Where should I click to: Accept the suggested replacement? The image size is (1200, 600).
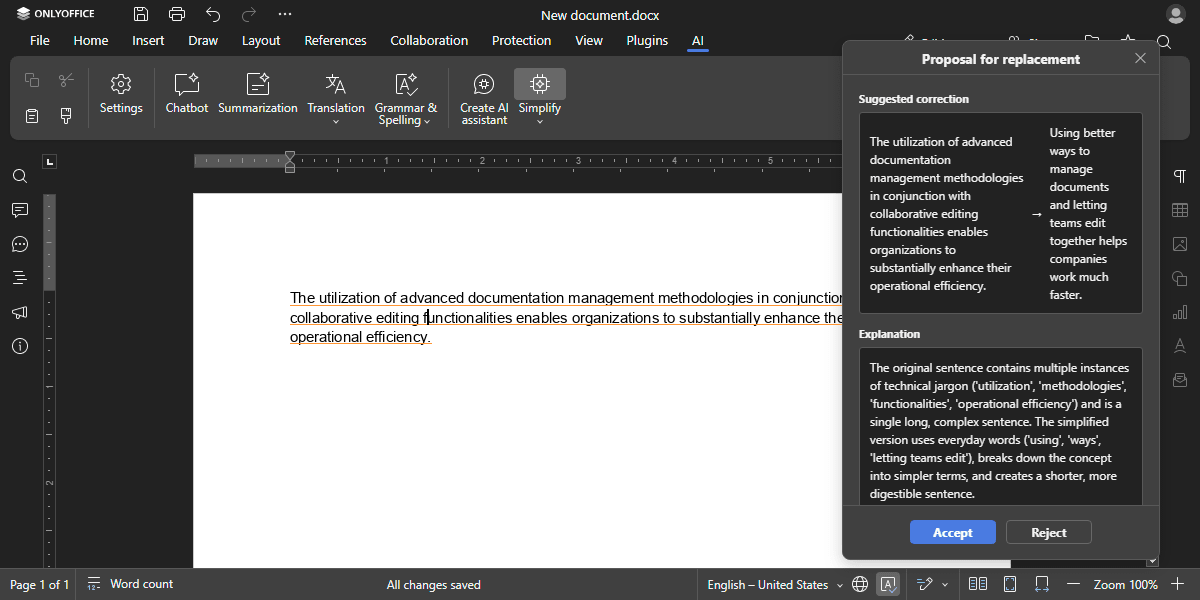pyautogui.click(x=952, y=532)
